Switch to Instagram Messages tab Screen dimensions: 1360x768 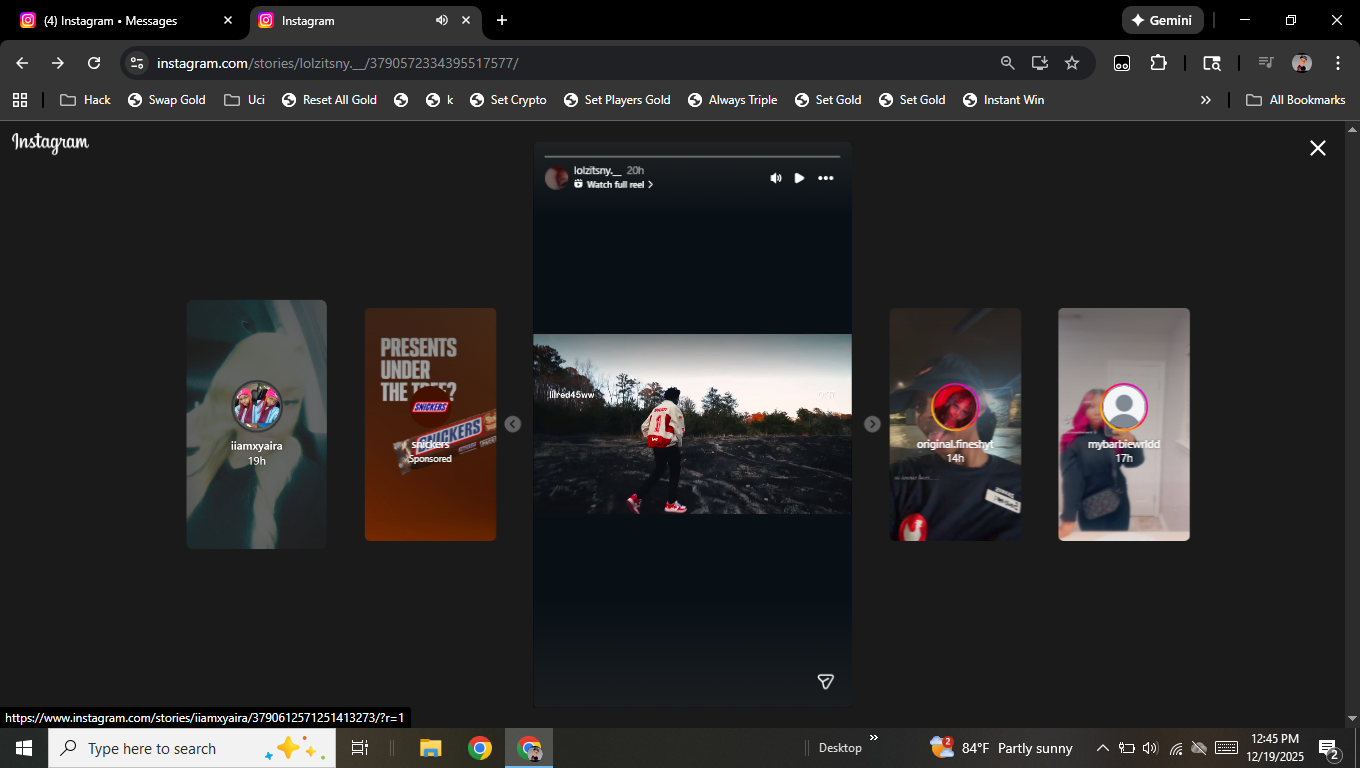(x=125, y=20)
